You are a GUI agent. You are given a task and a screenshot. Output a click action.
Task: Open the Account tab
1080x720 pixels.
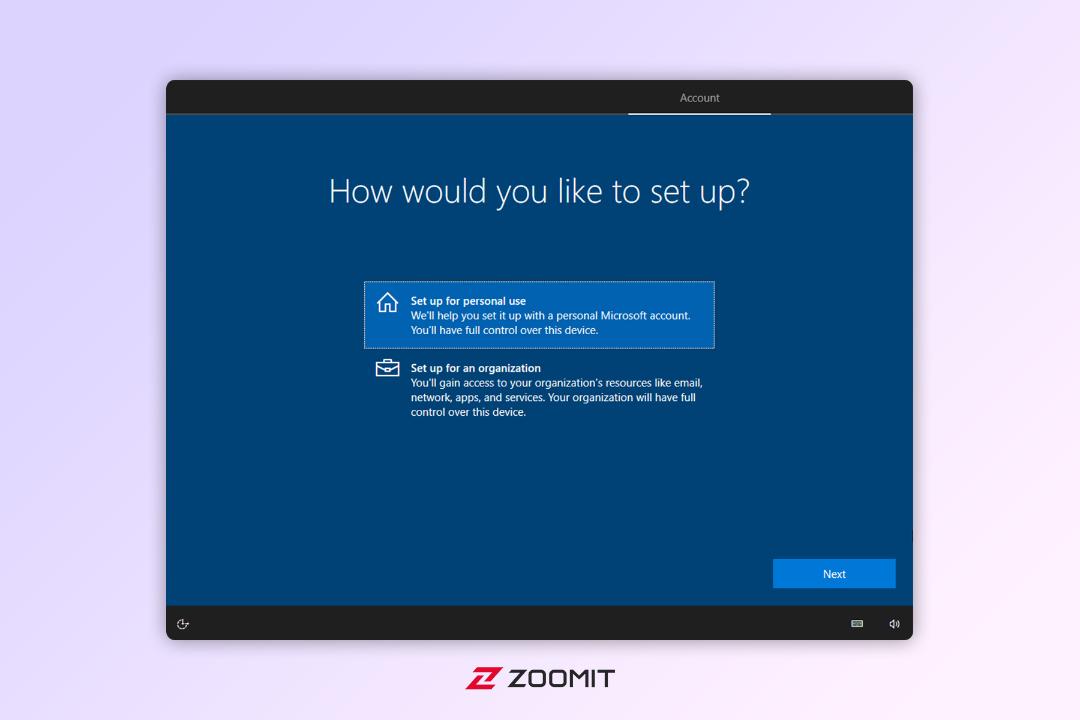click(x=699, y=98)
